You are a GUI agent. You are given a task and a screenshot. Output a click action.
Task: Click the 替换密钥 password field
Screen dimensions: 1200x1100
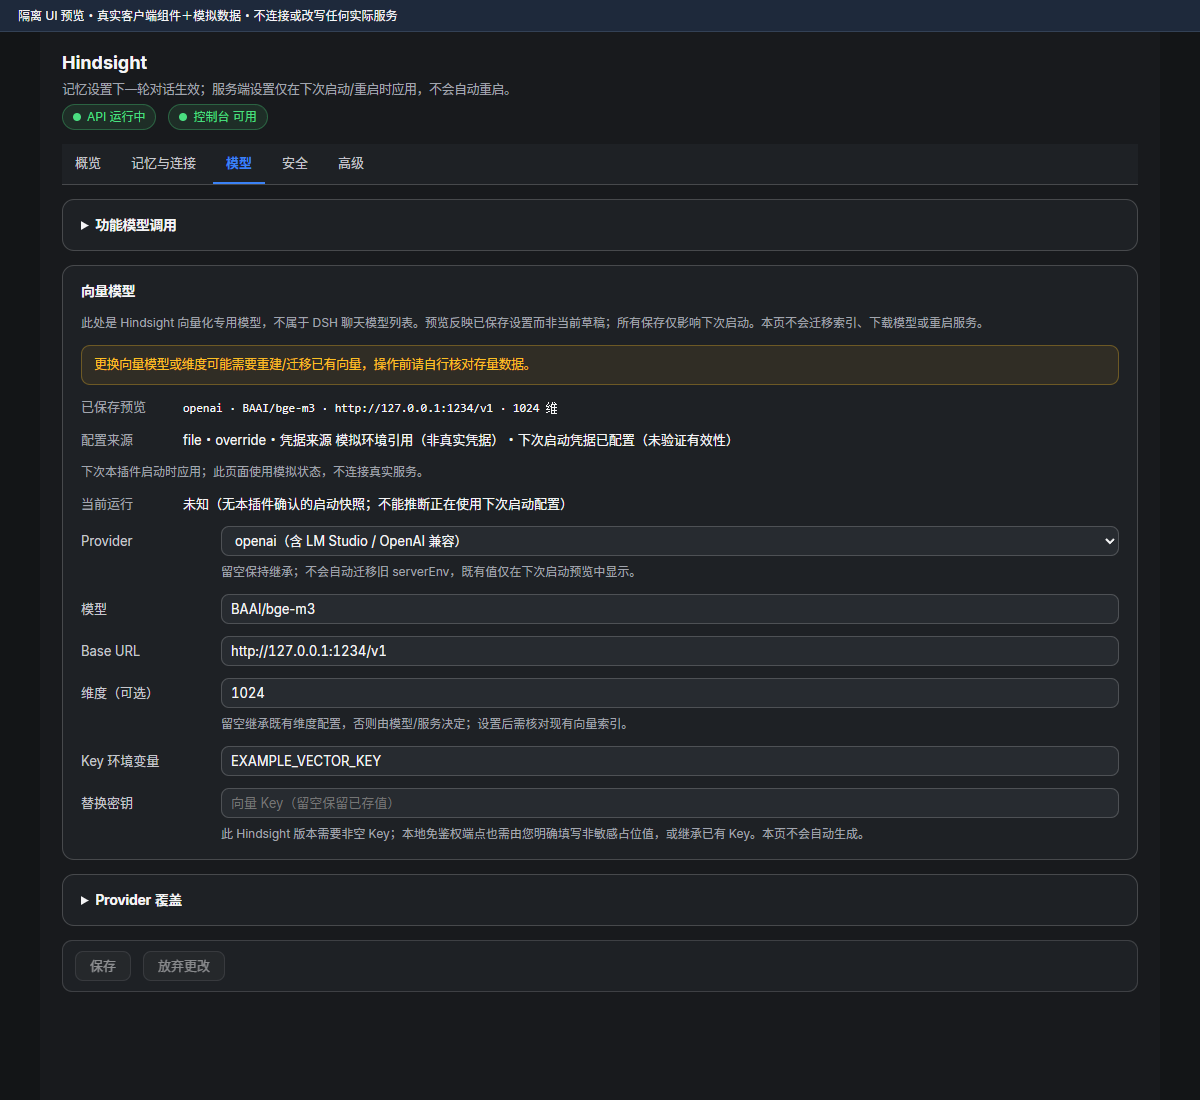coord(669,803)
